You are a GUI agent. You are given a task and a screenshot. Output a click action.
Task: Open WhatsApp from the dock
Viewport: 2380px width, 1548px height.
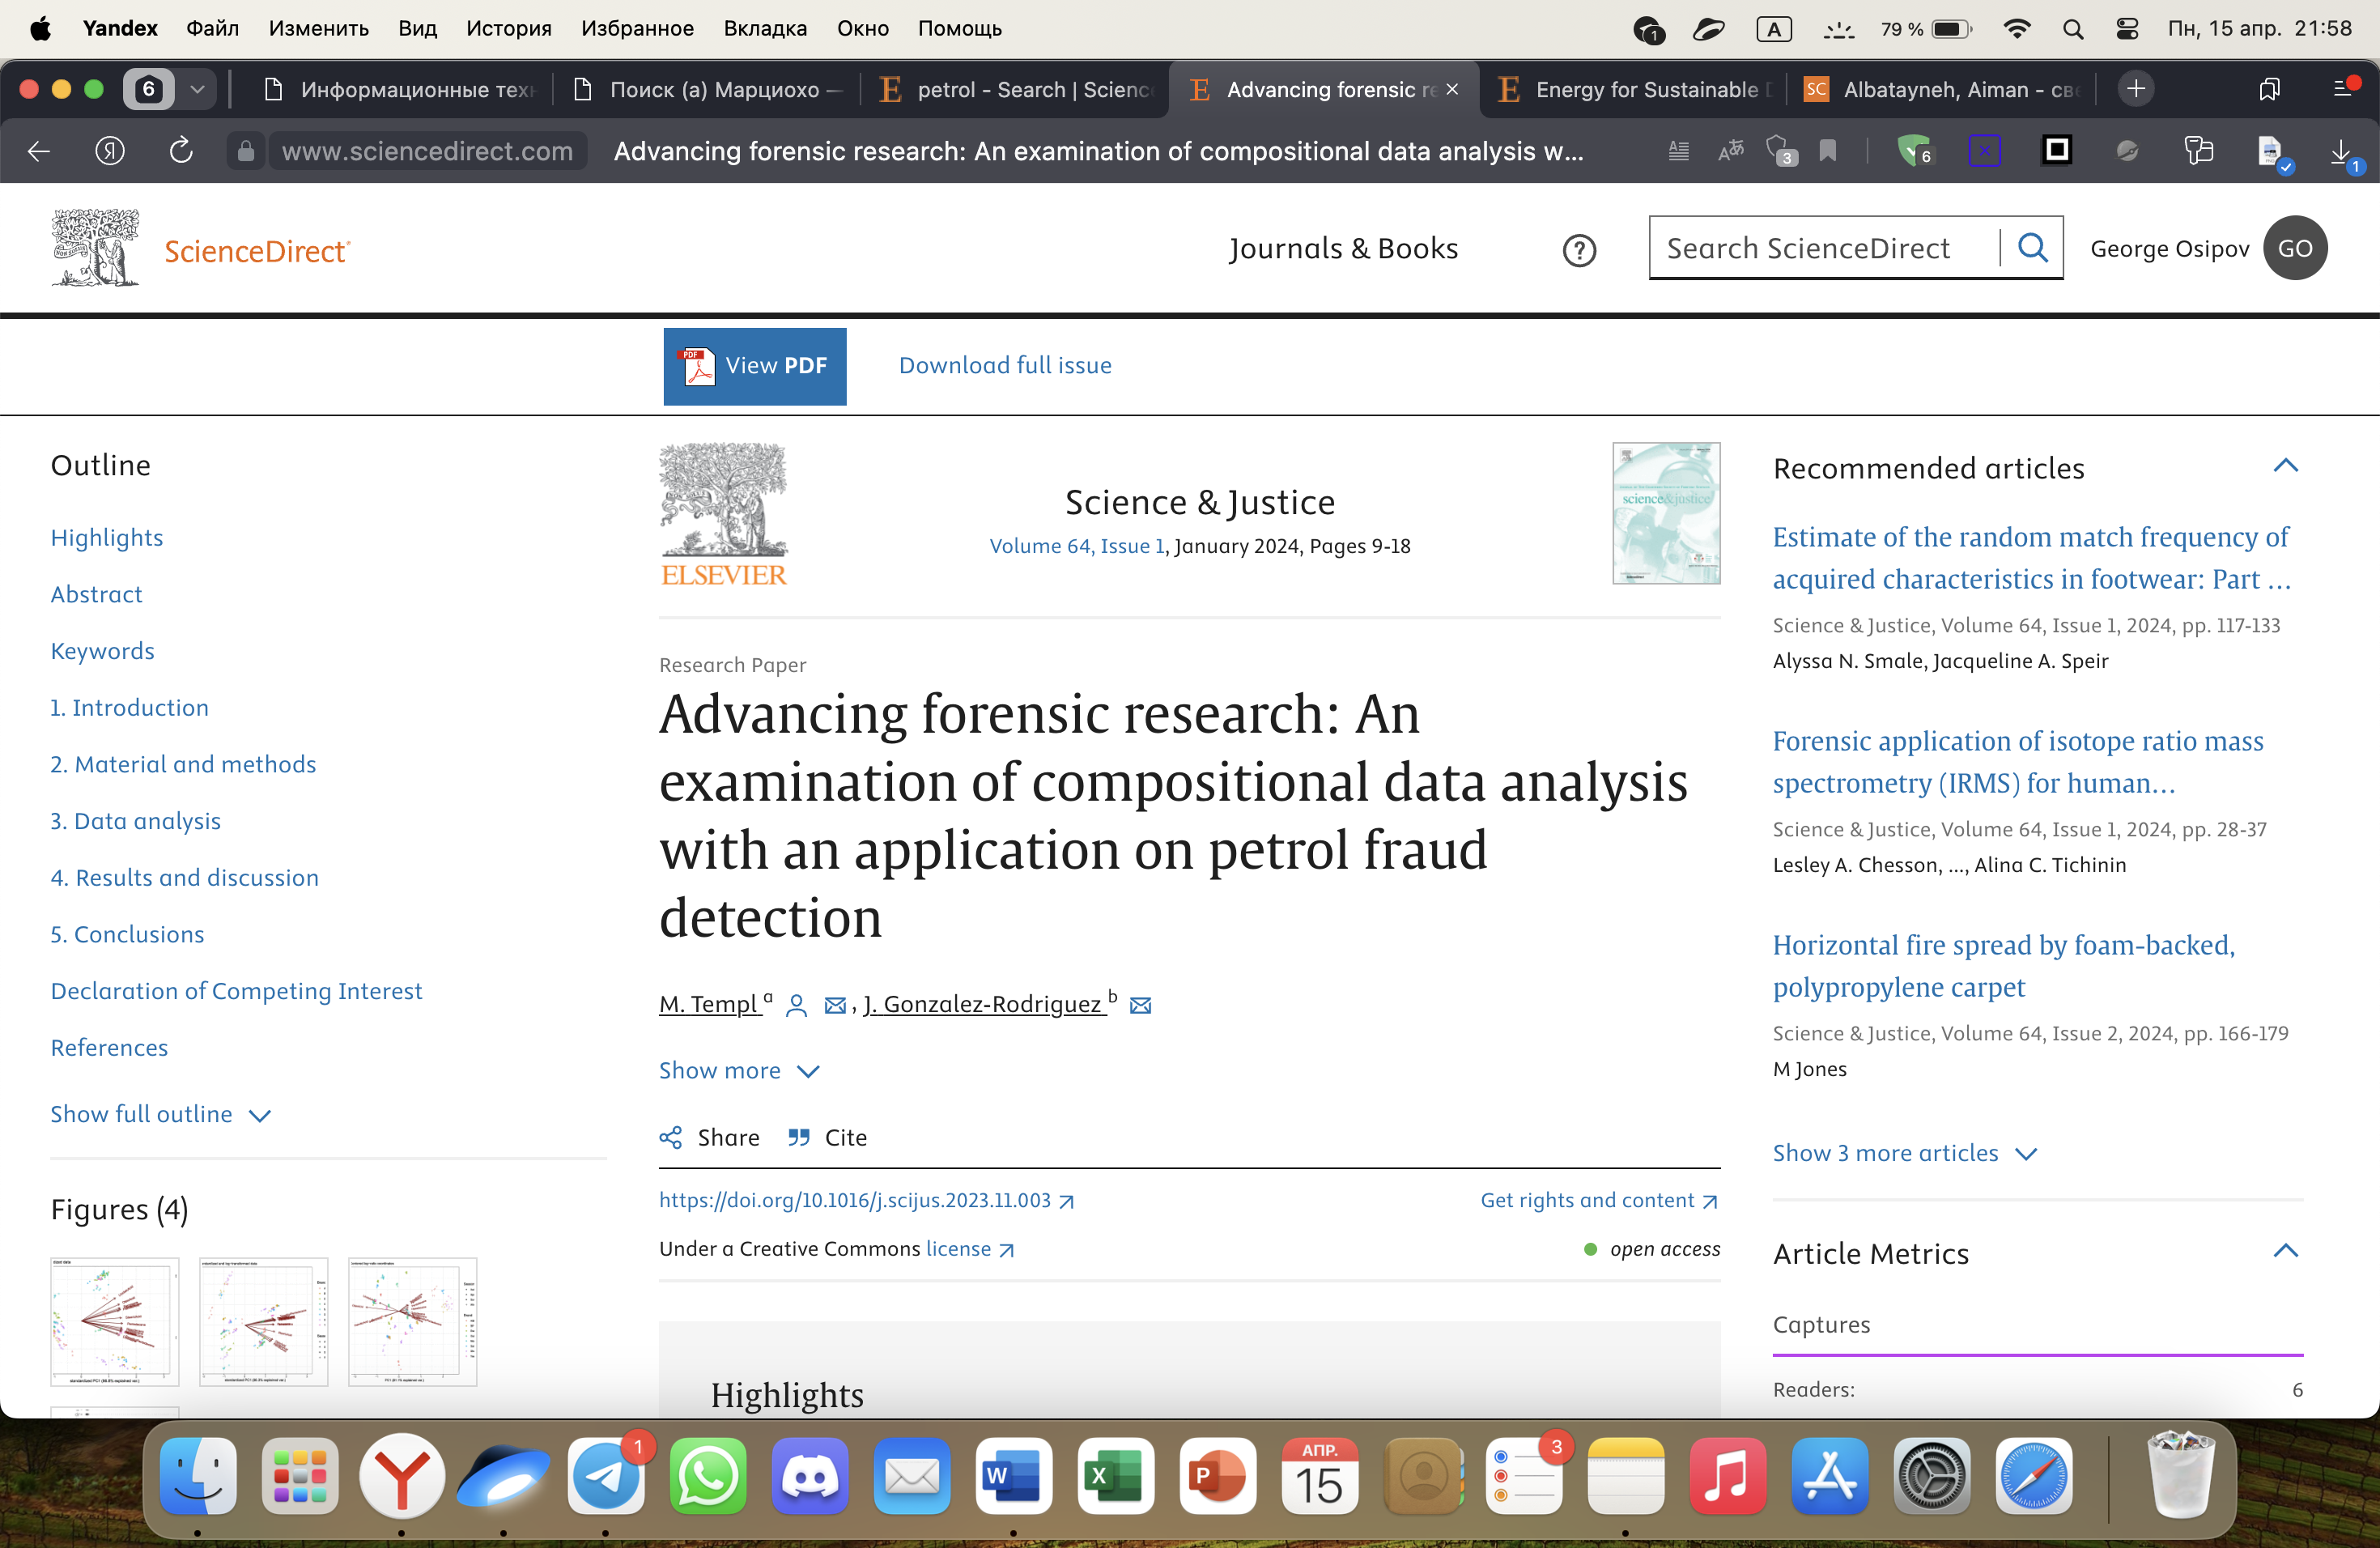[708, 1477]
